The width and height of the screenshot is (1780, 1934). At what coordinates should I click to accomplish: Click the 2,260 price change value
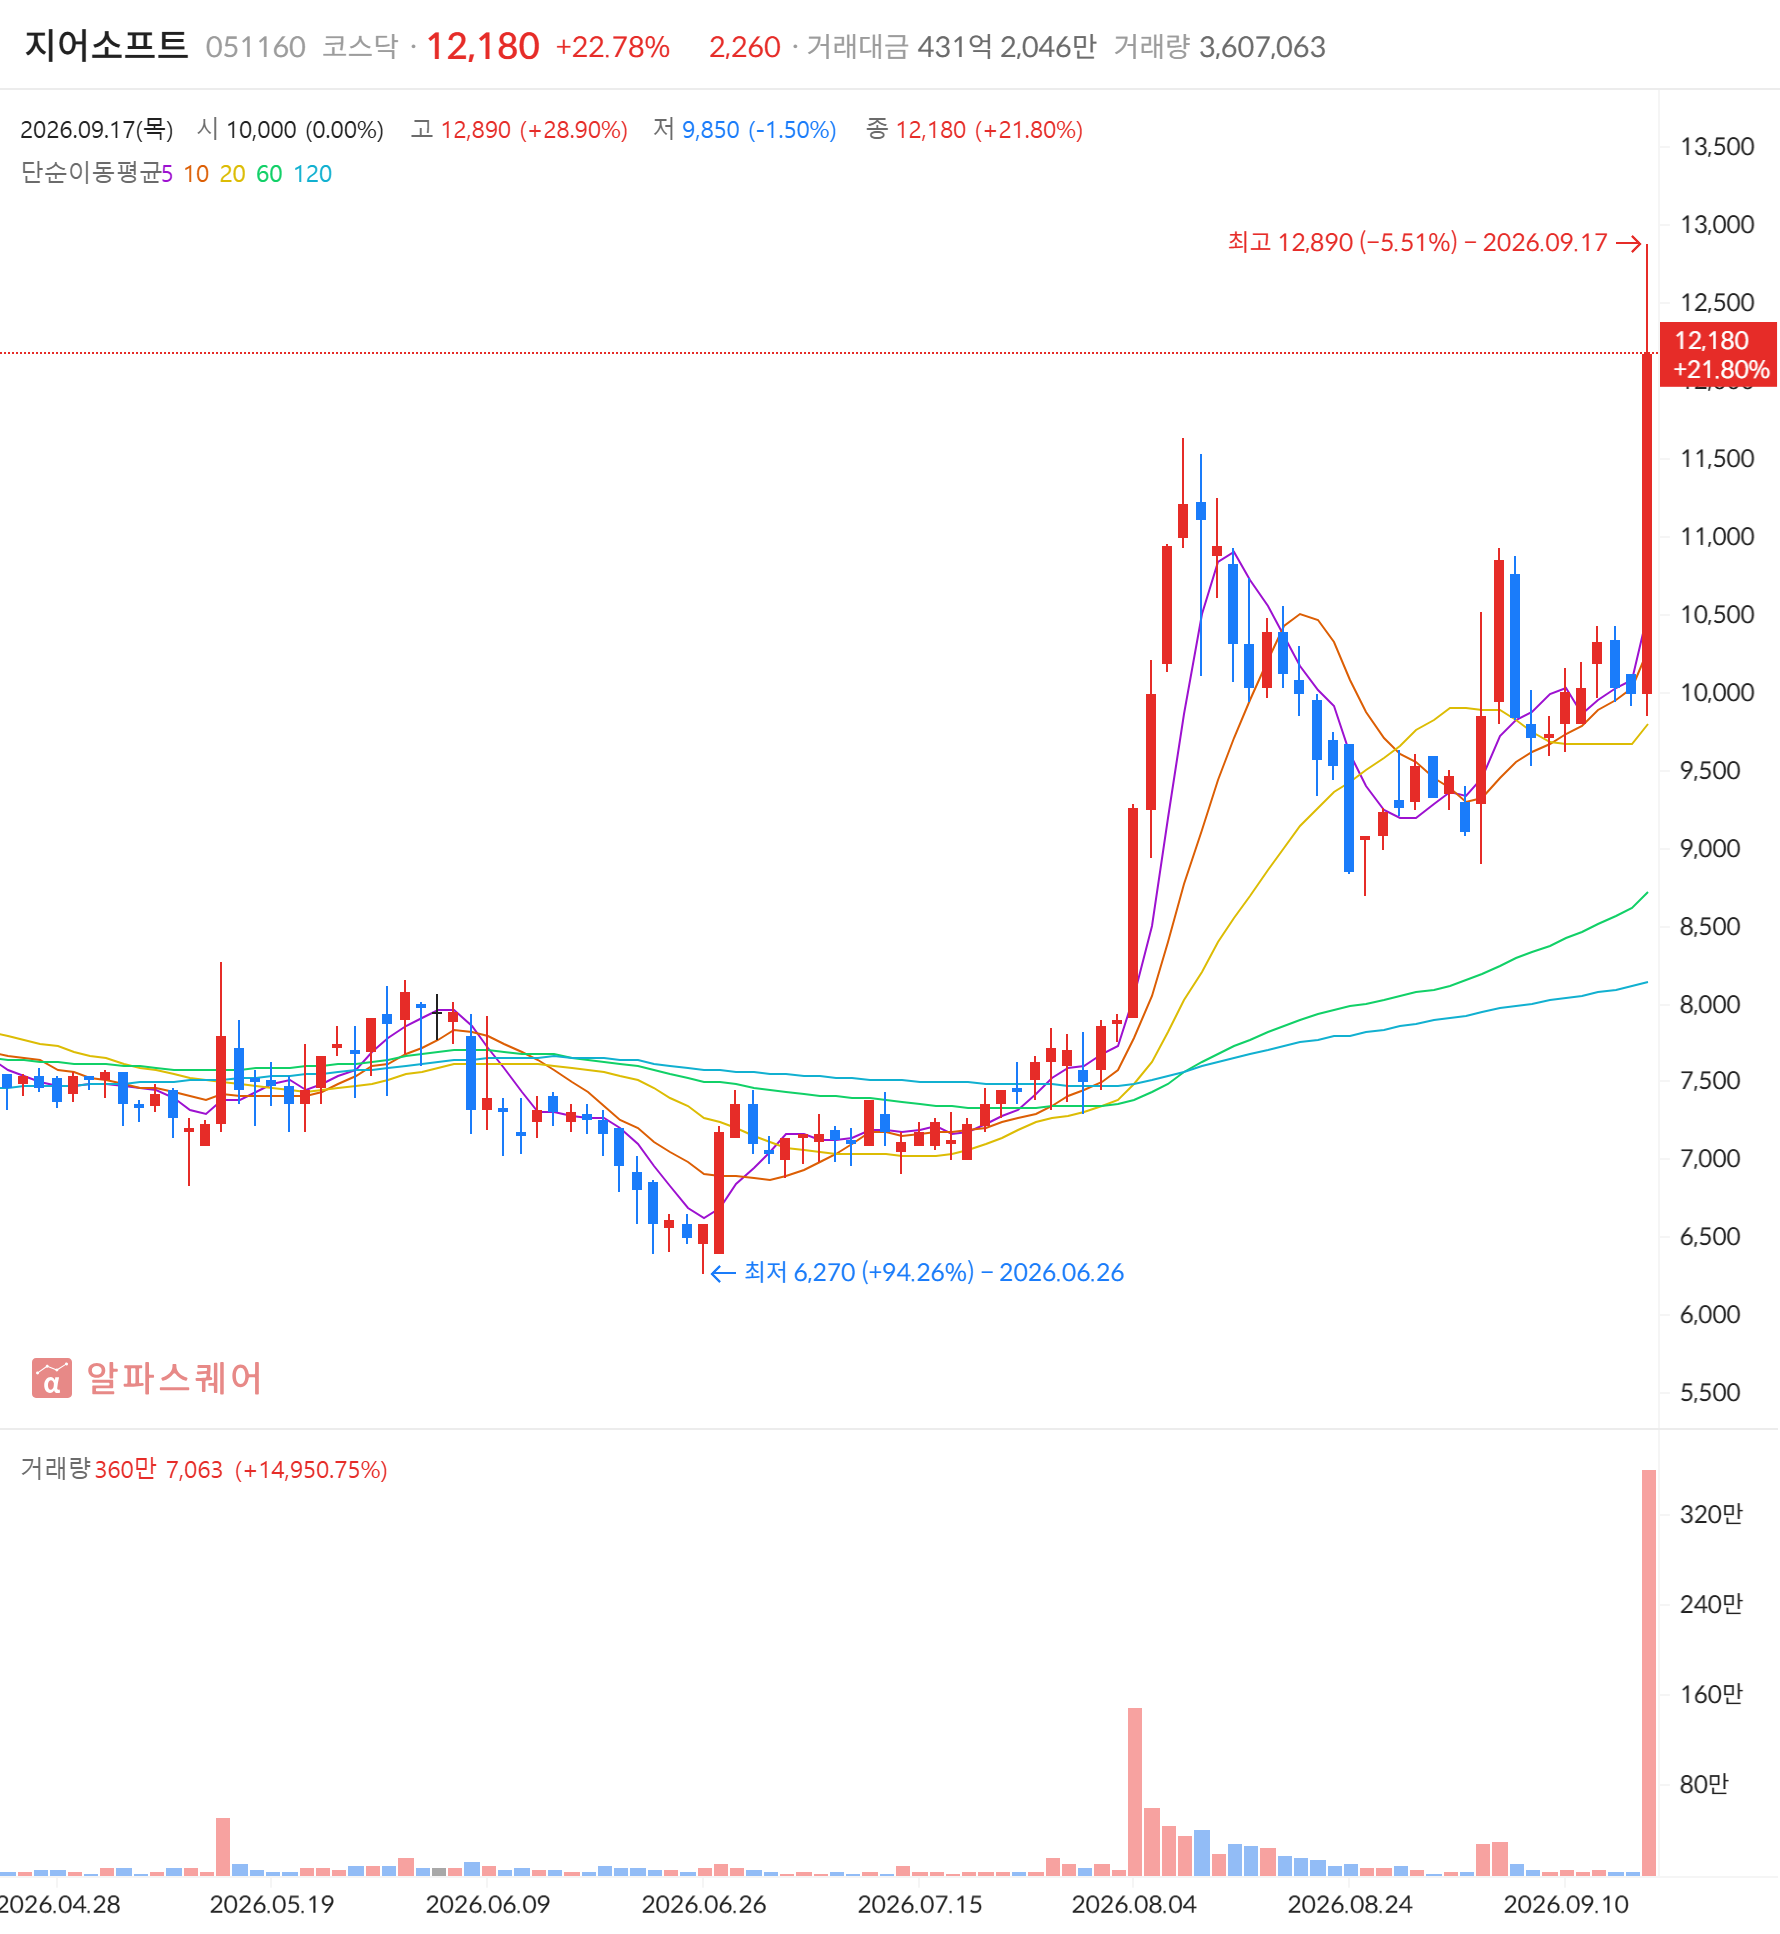coord(744,47)
